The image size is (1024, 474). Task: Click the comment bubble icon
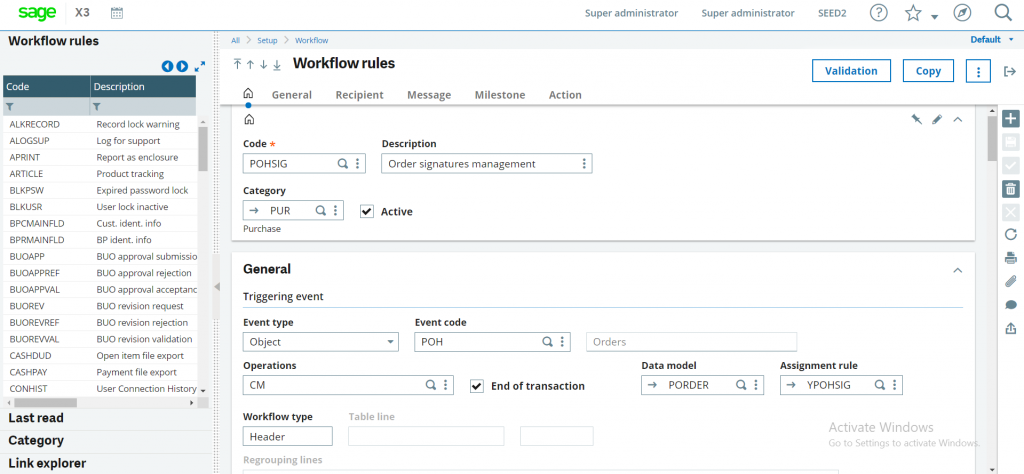point(1010,305)
